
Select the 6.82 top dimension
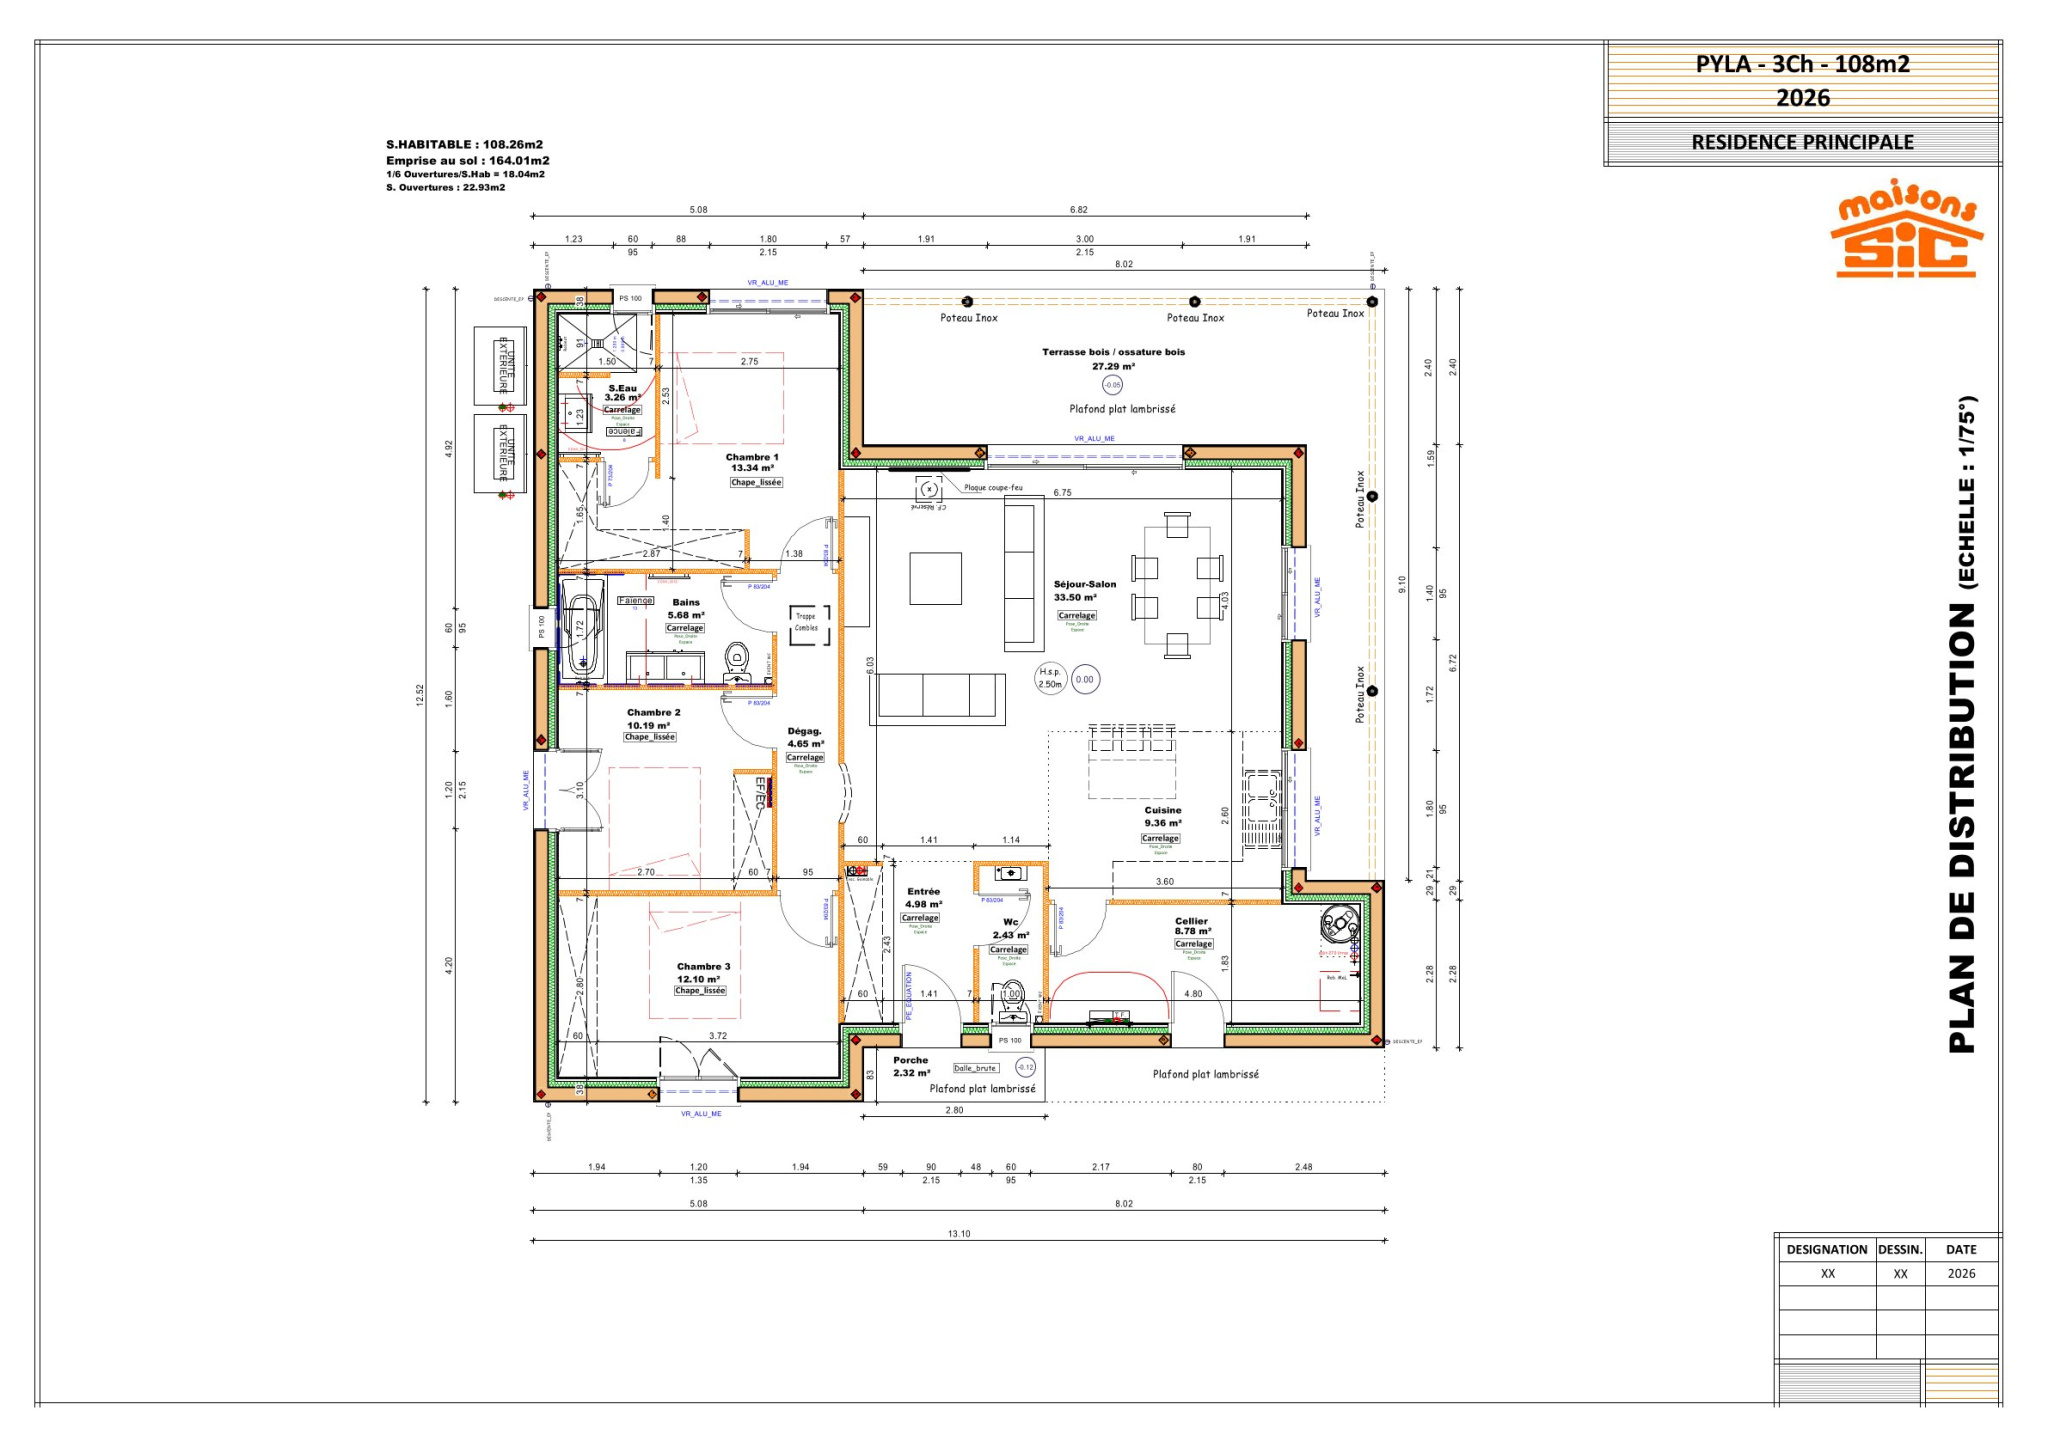(1078, 210)
